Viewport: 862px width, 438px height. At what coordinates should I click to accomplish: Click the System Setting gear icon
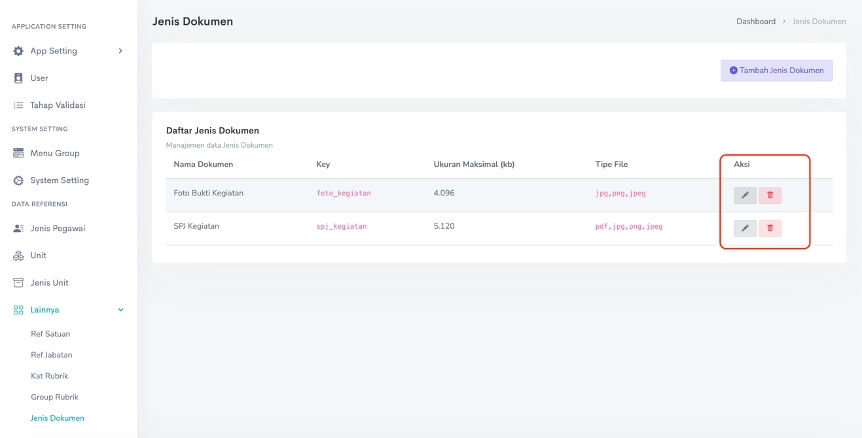(x=18, y=181)
